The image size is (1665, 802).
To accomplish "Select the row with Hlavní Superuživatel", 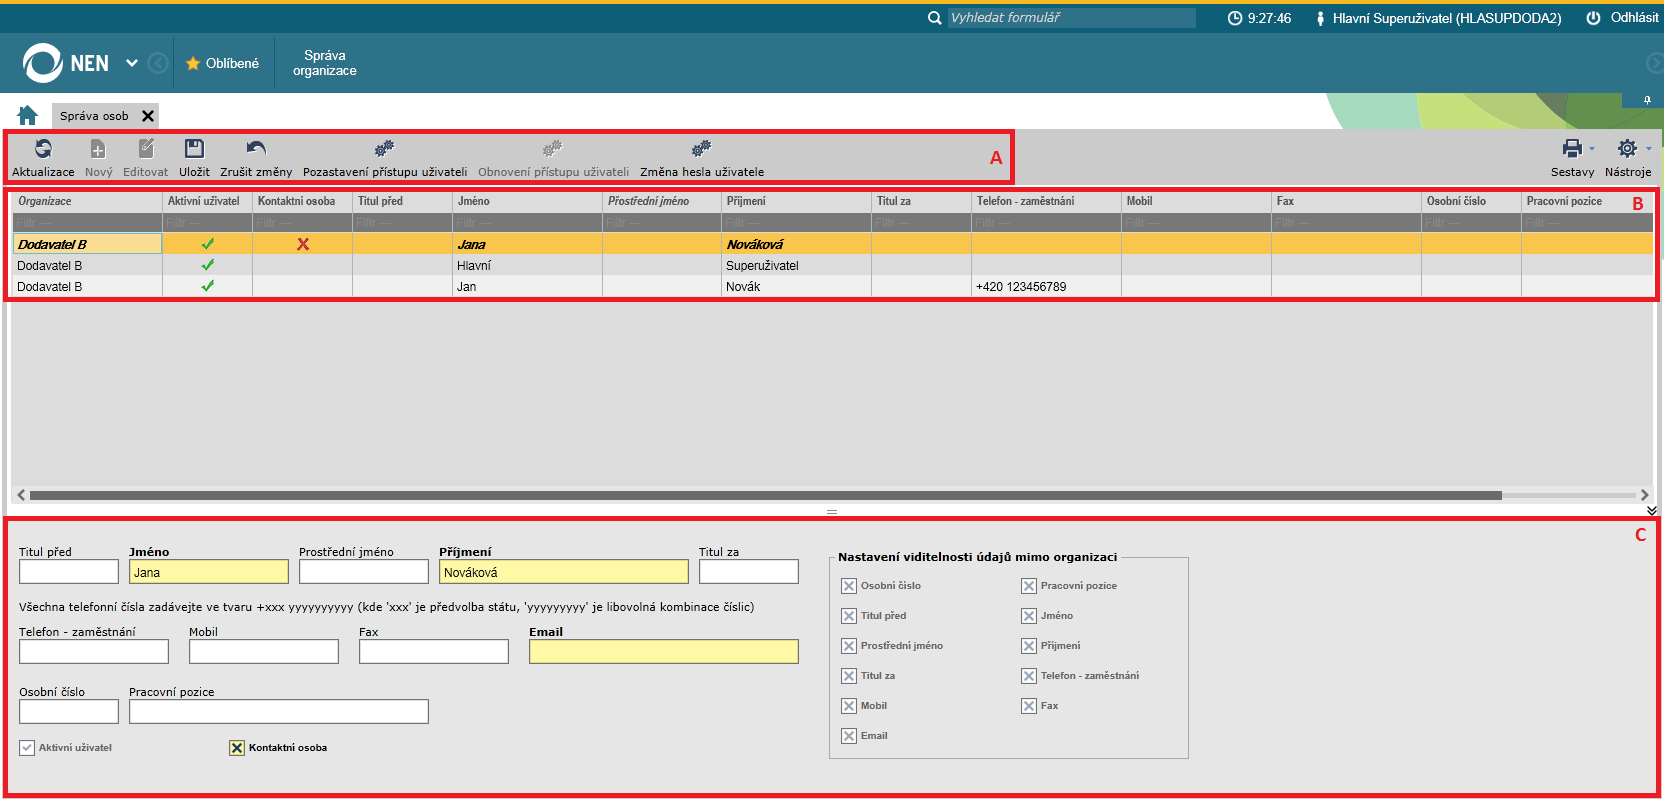I will pyautogui.click(x=833, y=265).
